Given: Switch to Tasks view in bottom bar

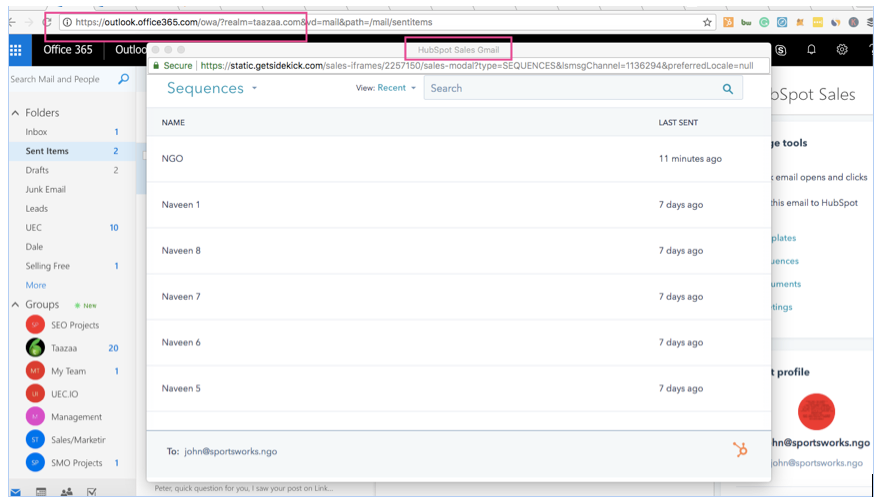Looking at the screenshot, I should pyautogui.click(x=92, y=492).
